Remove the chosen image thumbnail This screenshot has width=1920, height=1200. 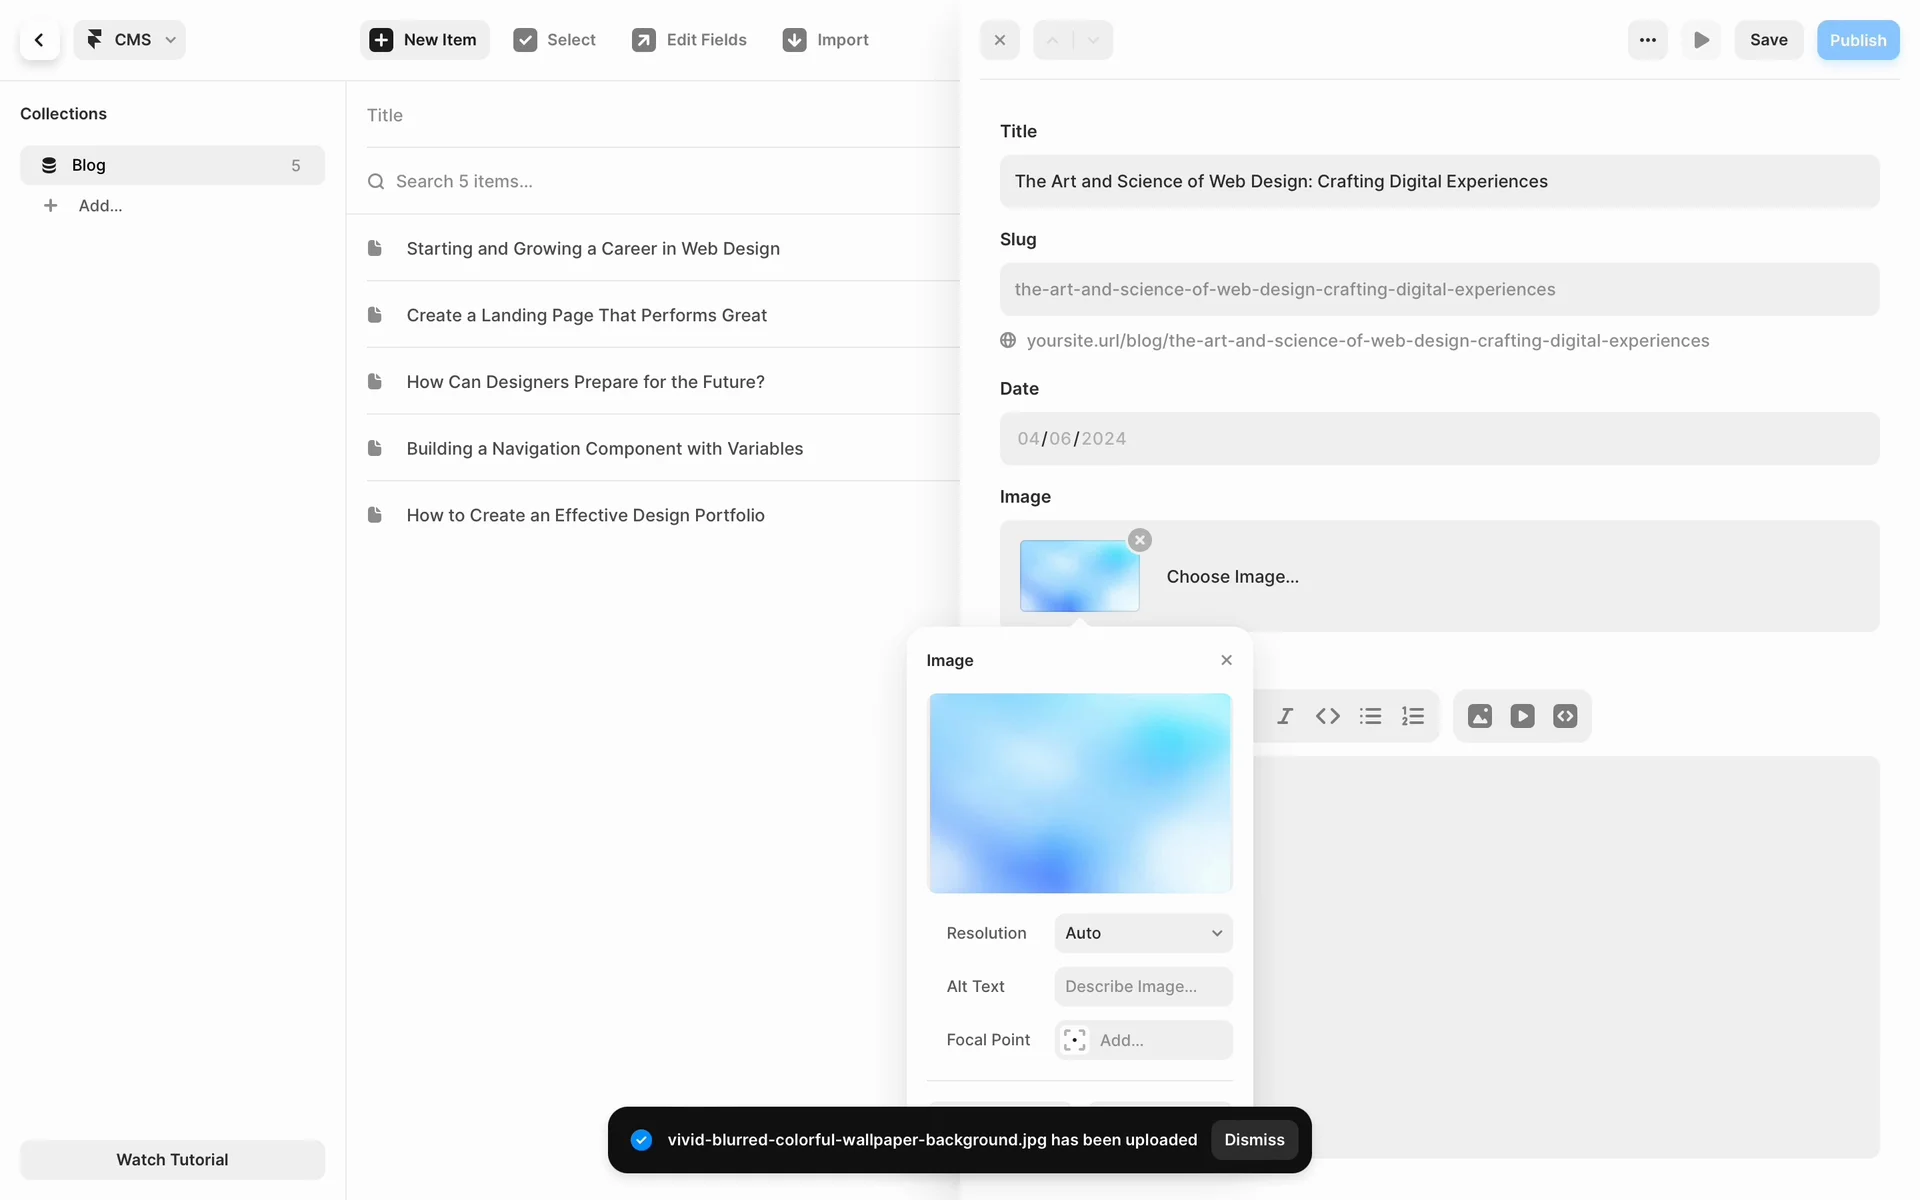1140,540
